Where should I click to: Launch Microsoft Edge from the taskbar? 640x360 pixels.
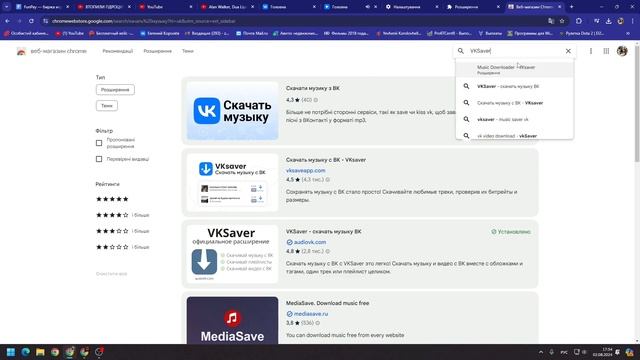click(26, 352)
